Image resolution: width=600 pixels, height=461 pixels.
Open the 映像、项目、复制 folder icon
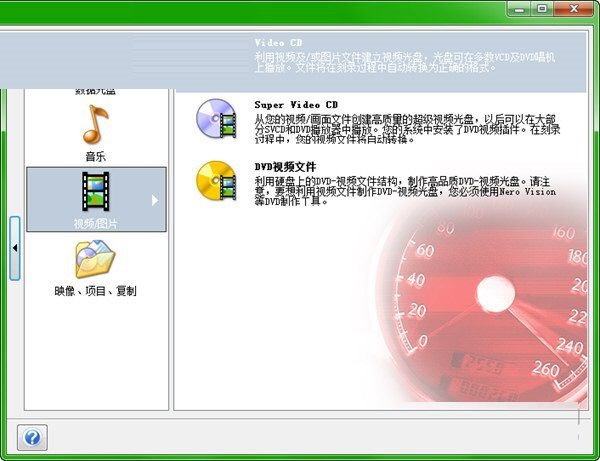coord(95,260)
